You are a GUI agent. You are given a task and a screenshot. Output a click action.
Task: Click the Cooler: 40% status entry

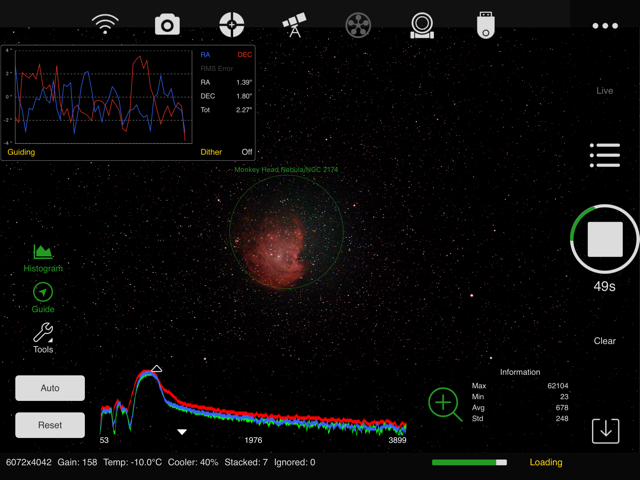pyautogui.click(x=193, y=462)
